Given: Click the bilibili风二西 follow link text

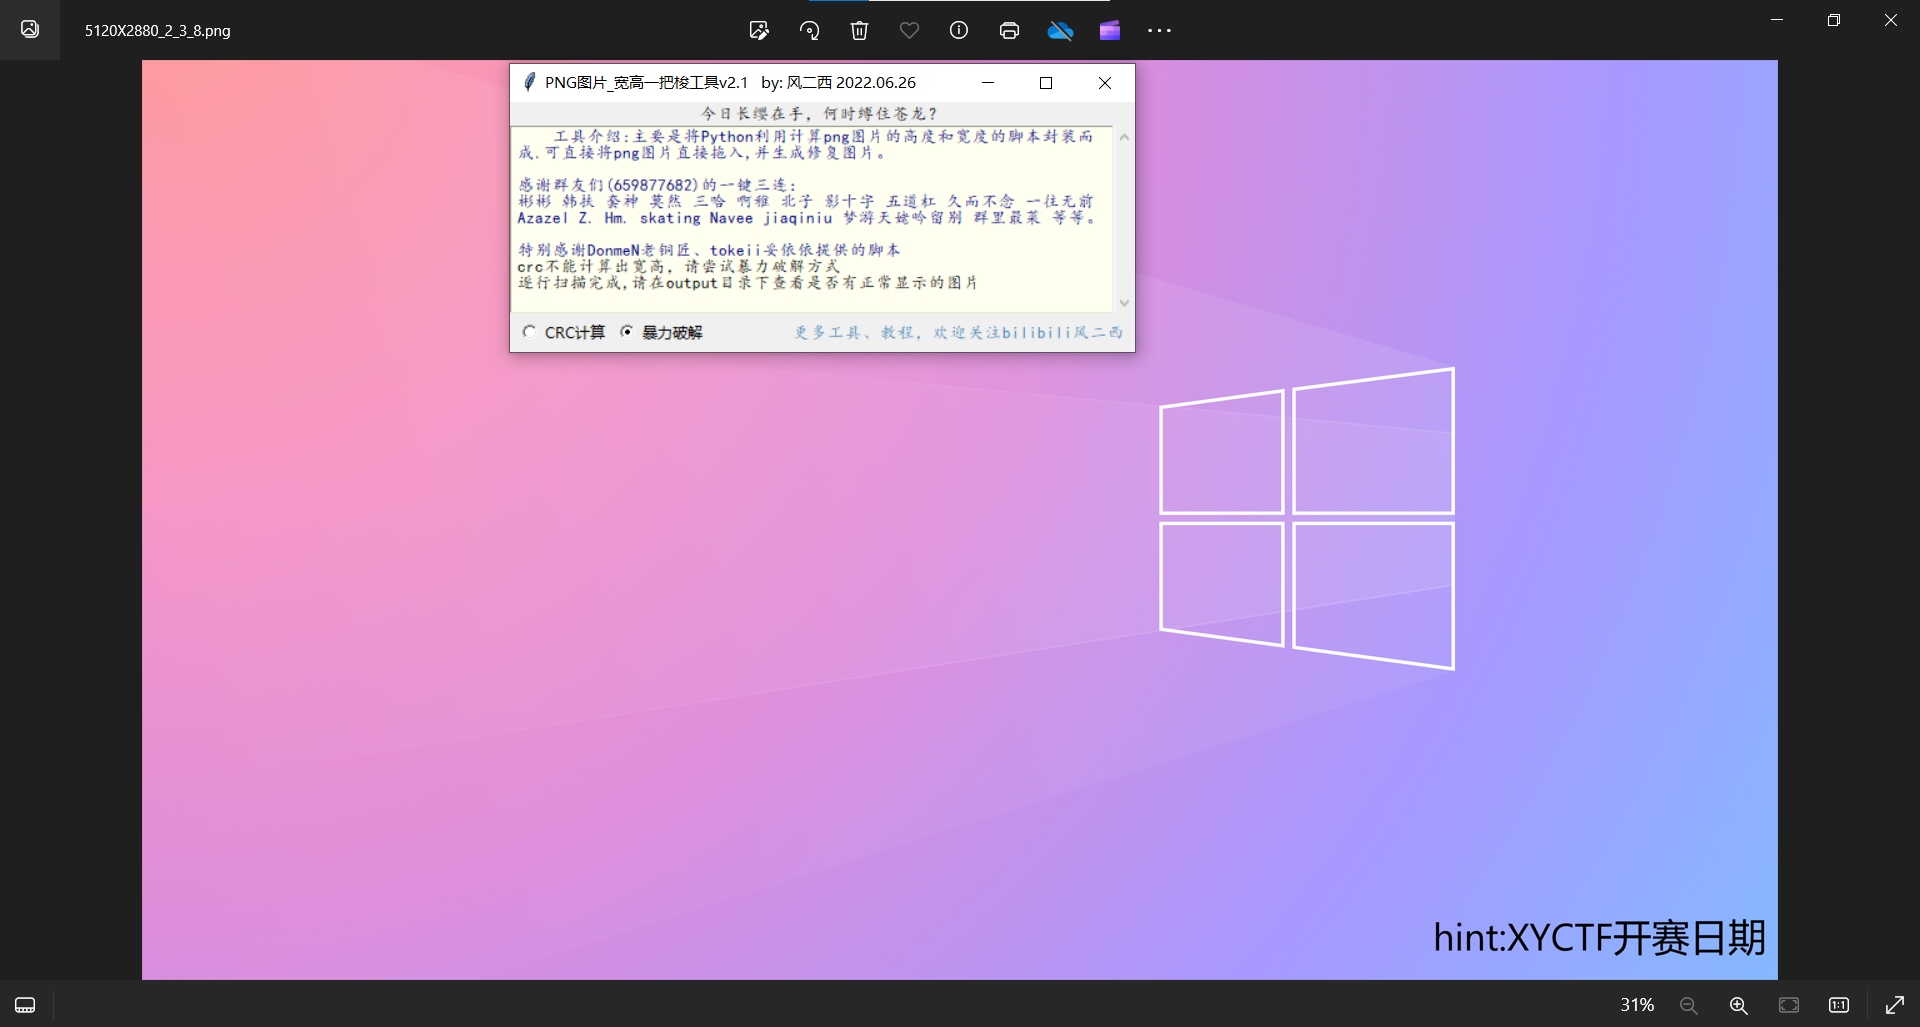Looking at the screenshot, I should pyautogui.click(x=958, y=332).
